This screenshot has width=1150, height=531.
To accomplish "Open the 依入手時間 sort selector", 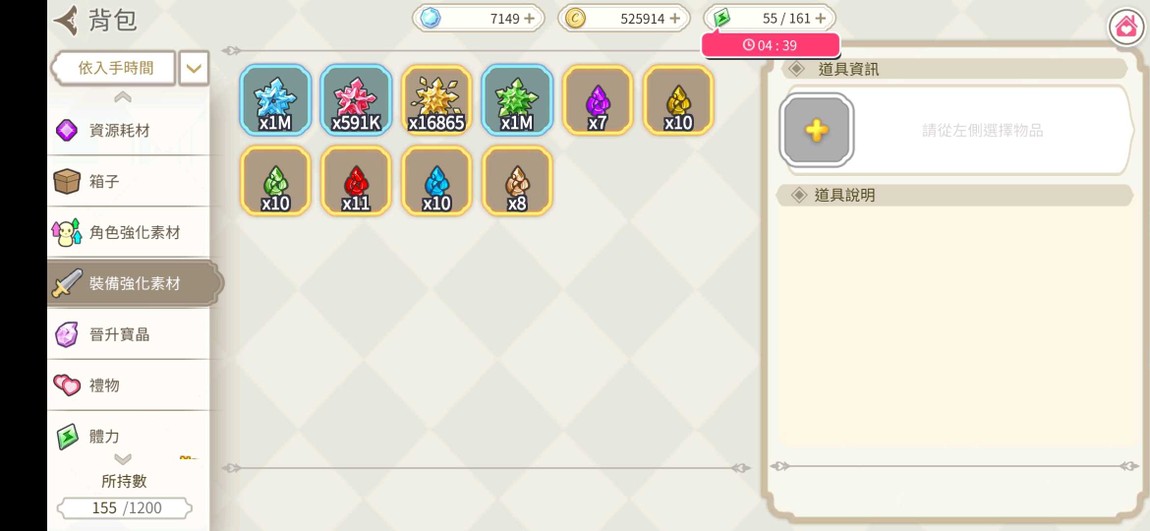I will pos(114,68).
